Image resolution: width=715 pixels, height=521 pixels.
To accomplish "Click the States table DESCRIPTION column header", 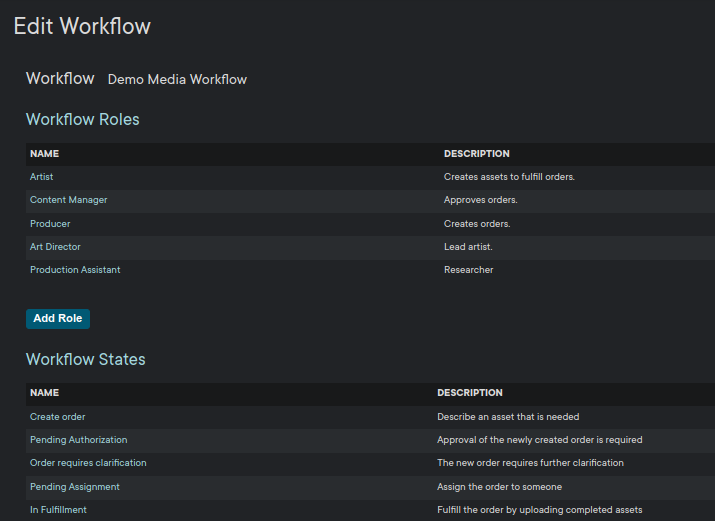I will 469,393.
